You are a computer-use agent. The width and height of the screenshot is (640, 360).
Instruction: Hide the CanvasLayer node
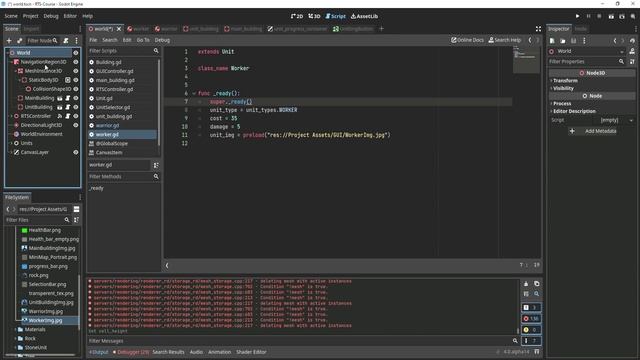[x=76, y=152]
